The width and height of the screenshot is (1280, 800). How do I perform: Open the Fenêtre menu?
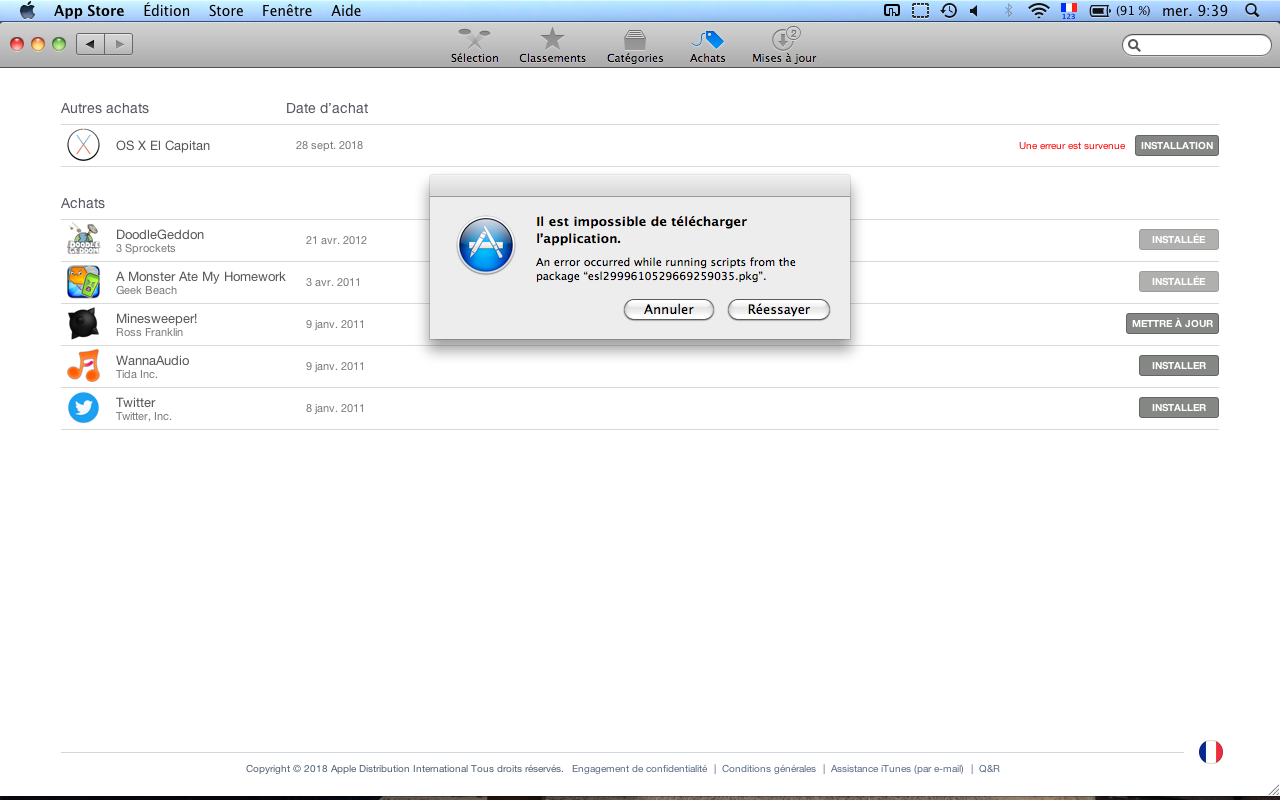tap(286, 11)
